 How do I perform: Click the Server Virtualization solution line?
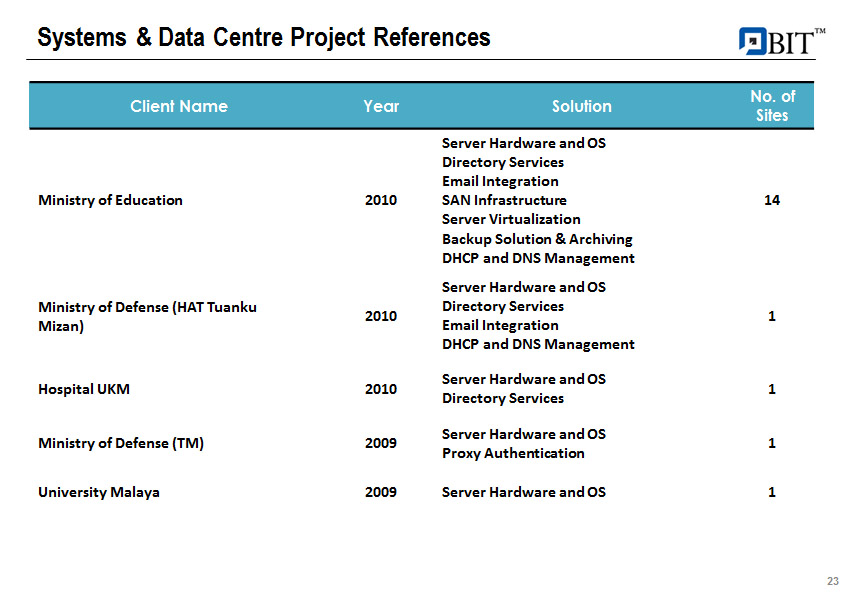[511, 219]
